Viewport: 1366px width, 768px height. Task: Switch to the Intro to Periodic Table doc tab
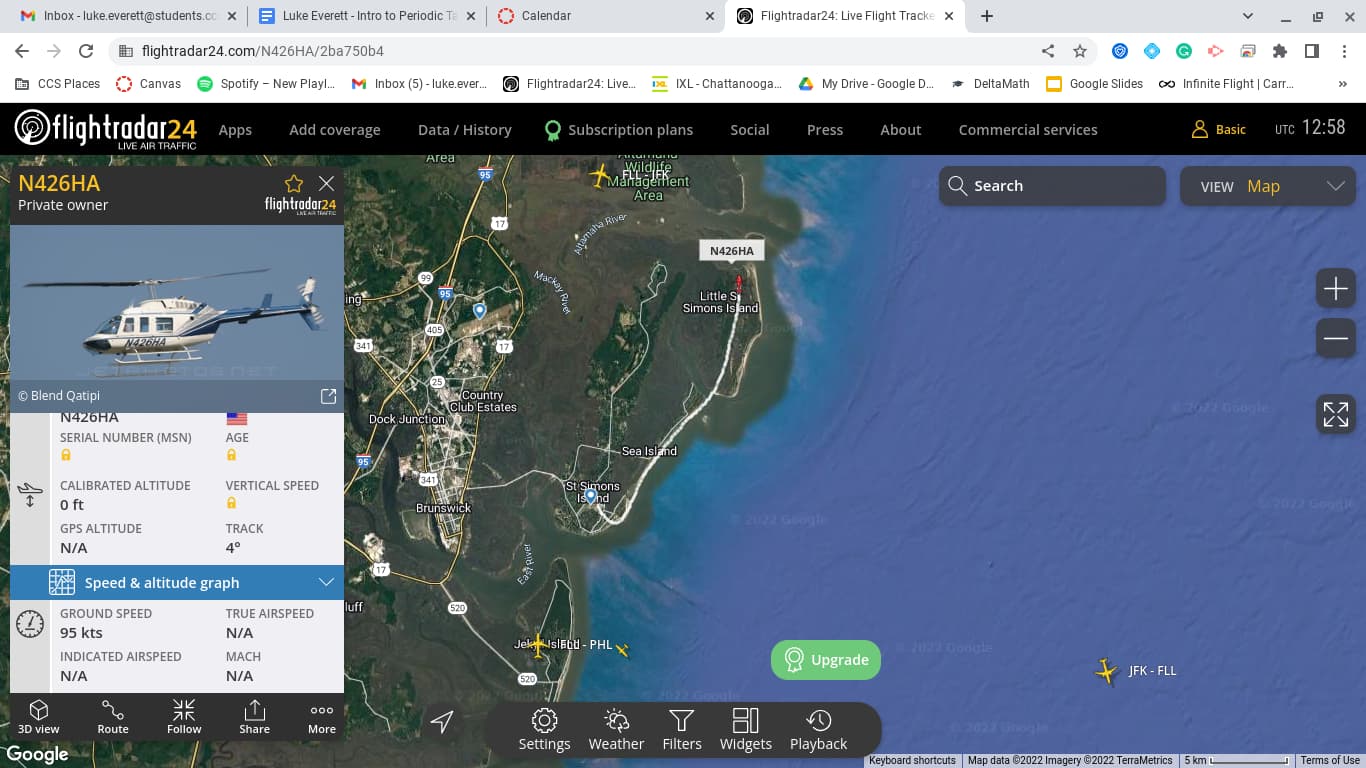click(x=366, y=16)
